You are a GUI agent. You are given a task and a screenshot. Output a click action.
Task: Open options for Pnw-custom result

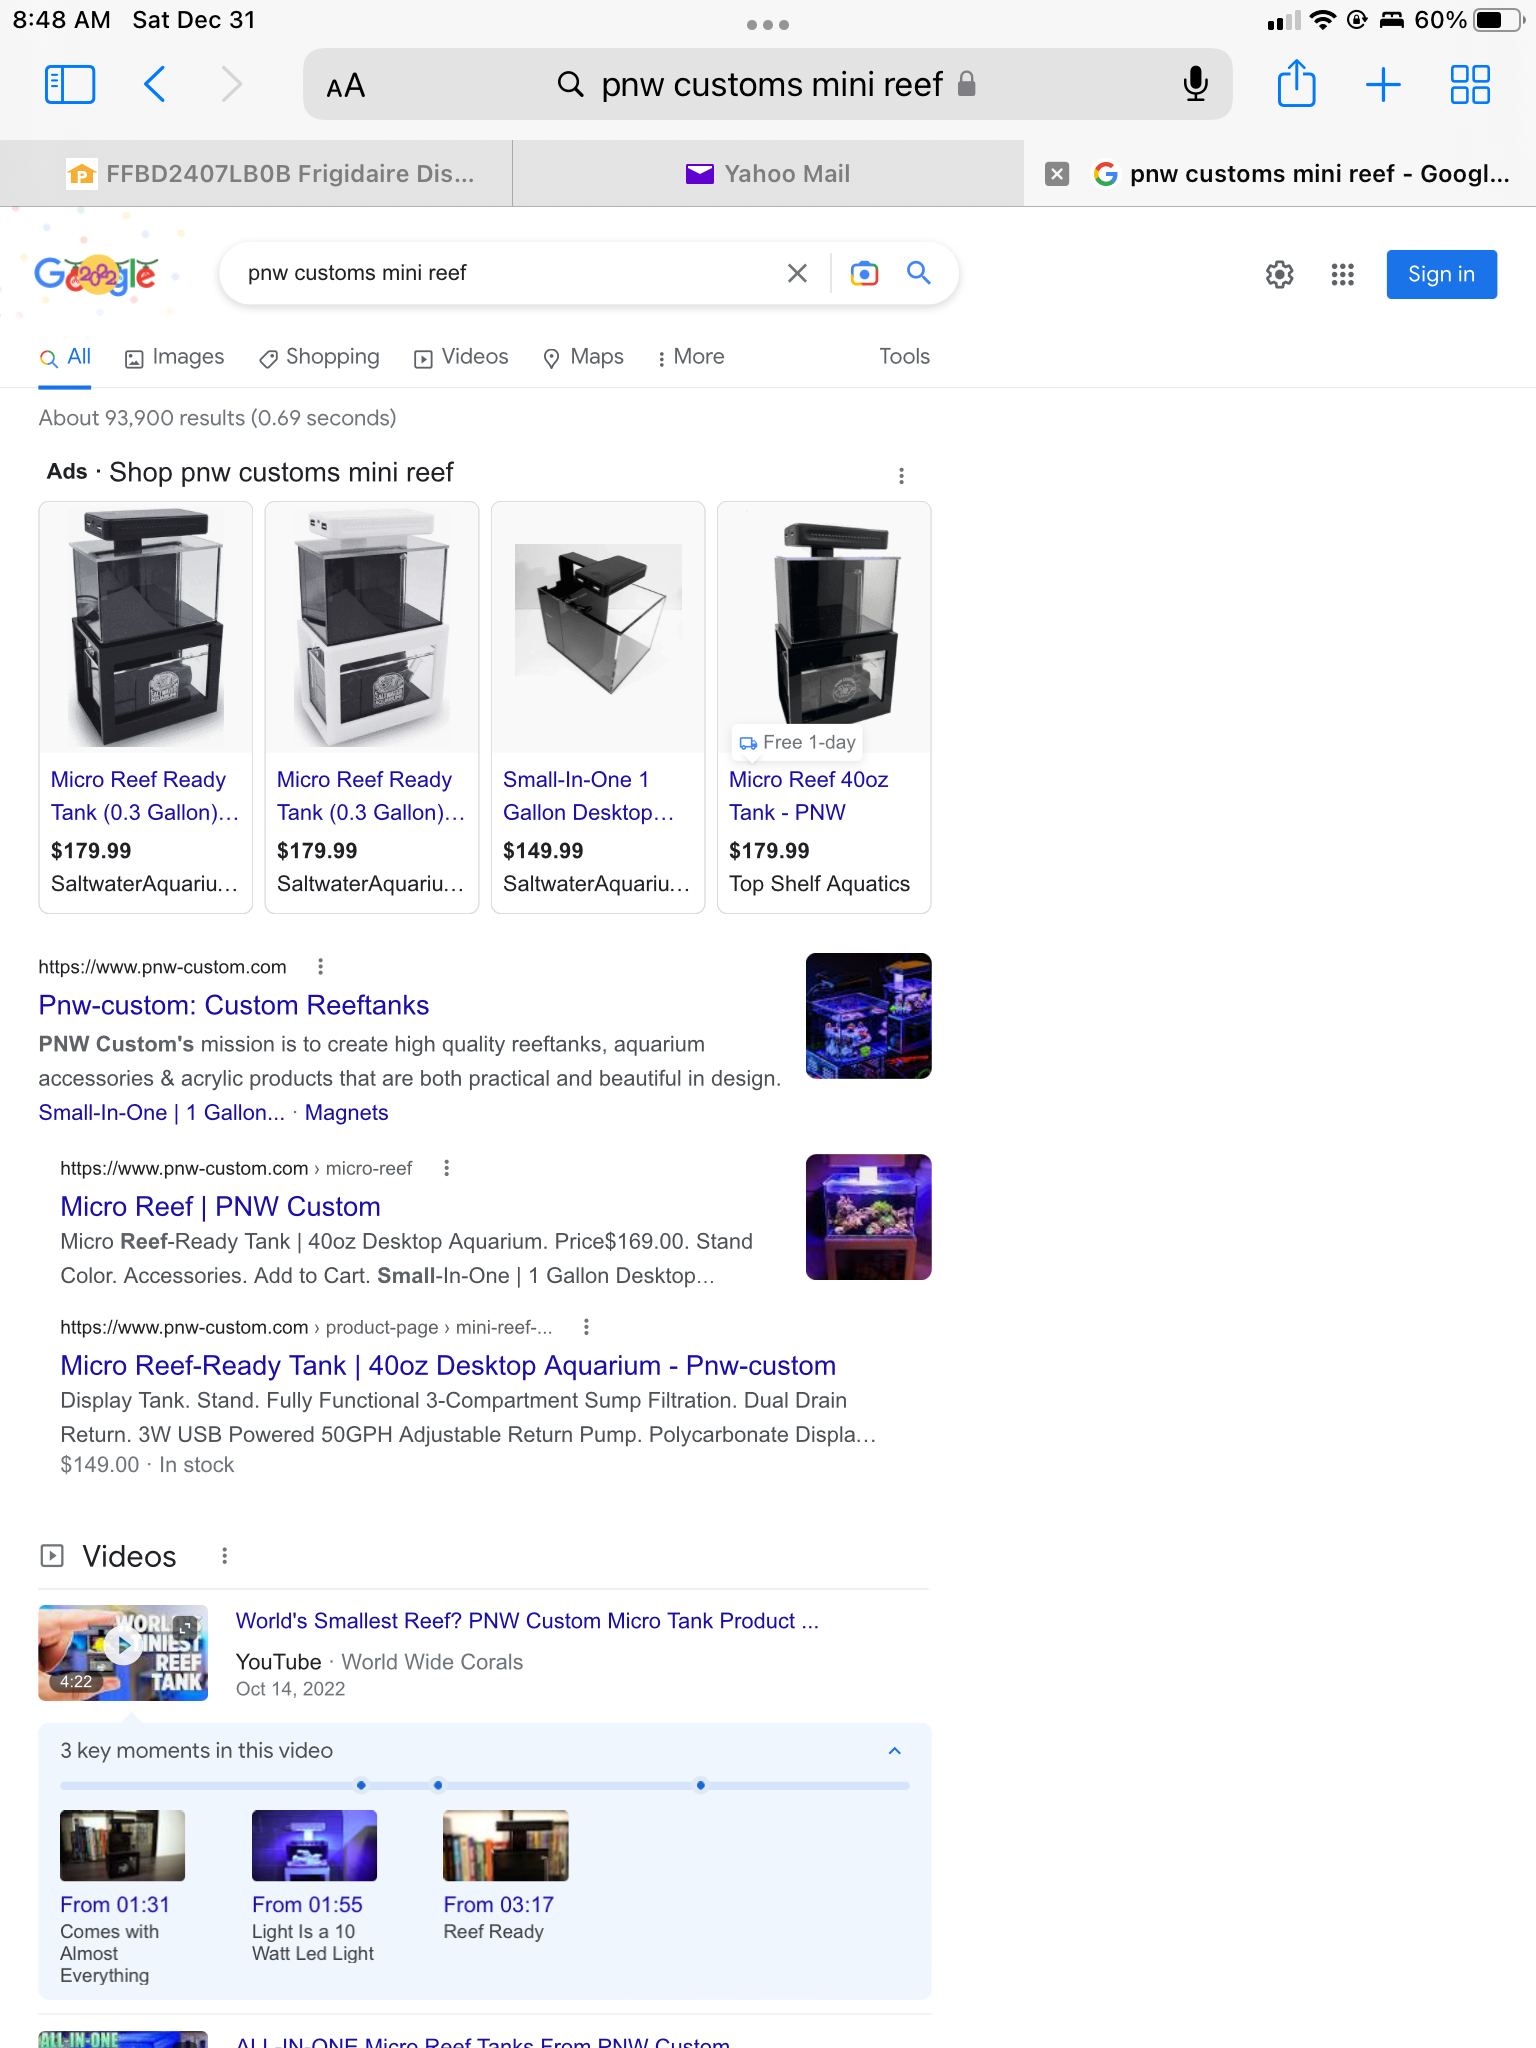(320, 967)
